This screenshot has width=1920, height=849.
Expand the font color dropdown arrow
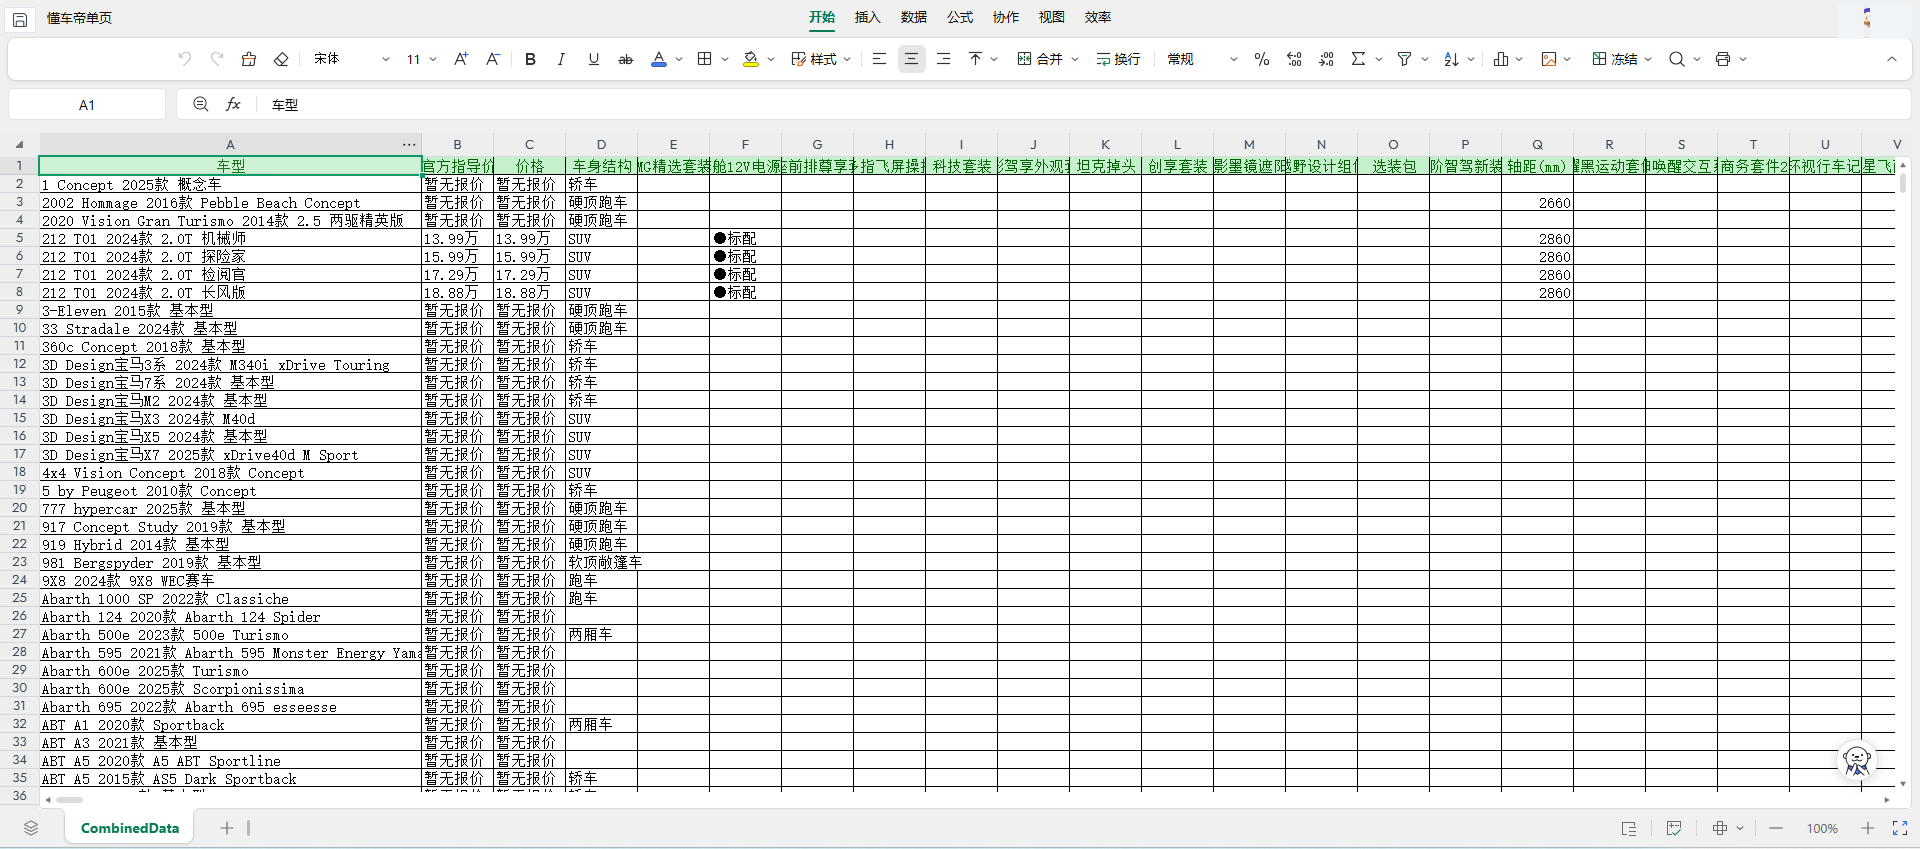pyautogui.click(x=679, y=59)
